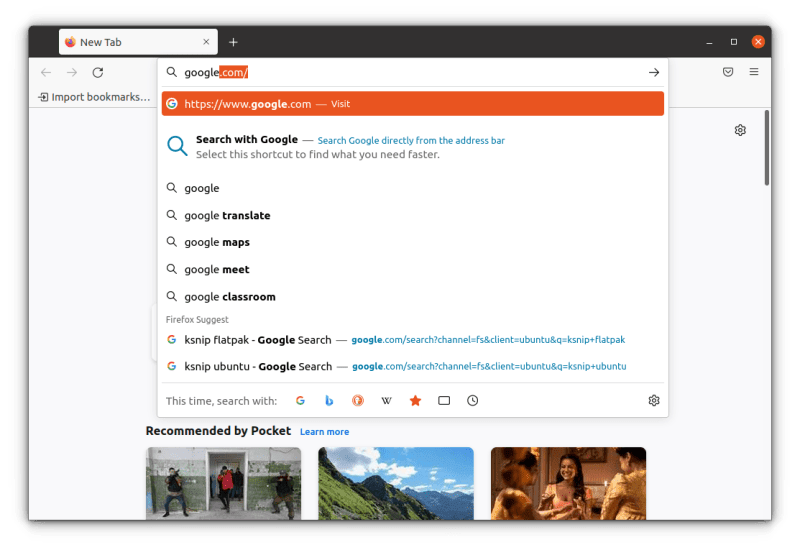Search with Google one-off icon
The width and height of the screenshot is (800, 550).
[x=300, y=401]
